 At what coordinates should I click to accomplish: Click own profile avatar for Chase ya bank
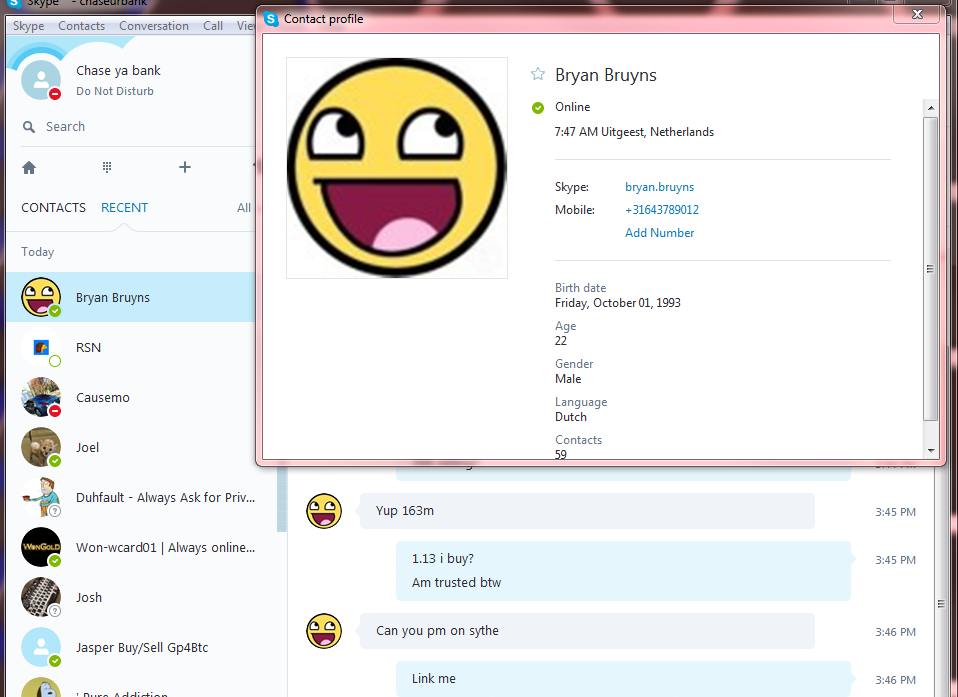point(41,80)
